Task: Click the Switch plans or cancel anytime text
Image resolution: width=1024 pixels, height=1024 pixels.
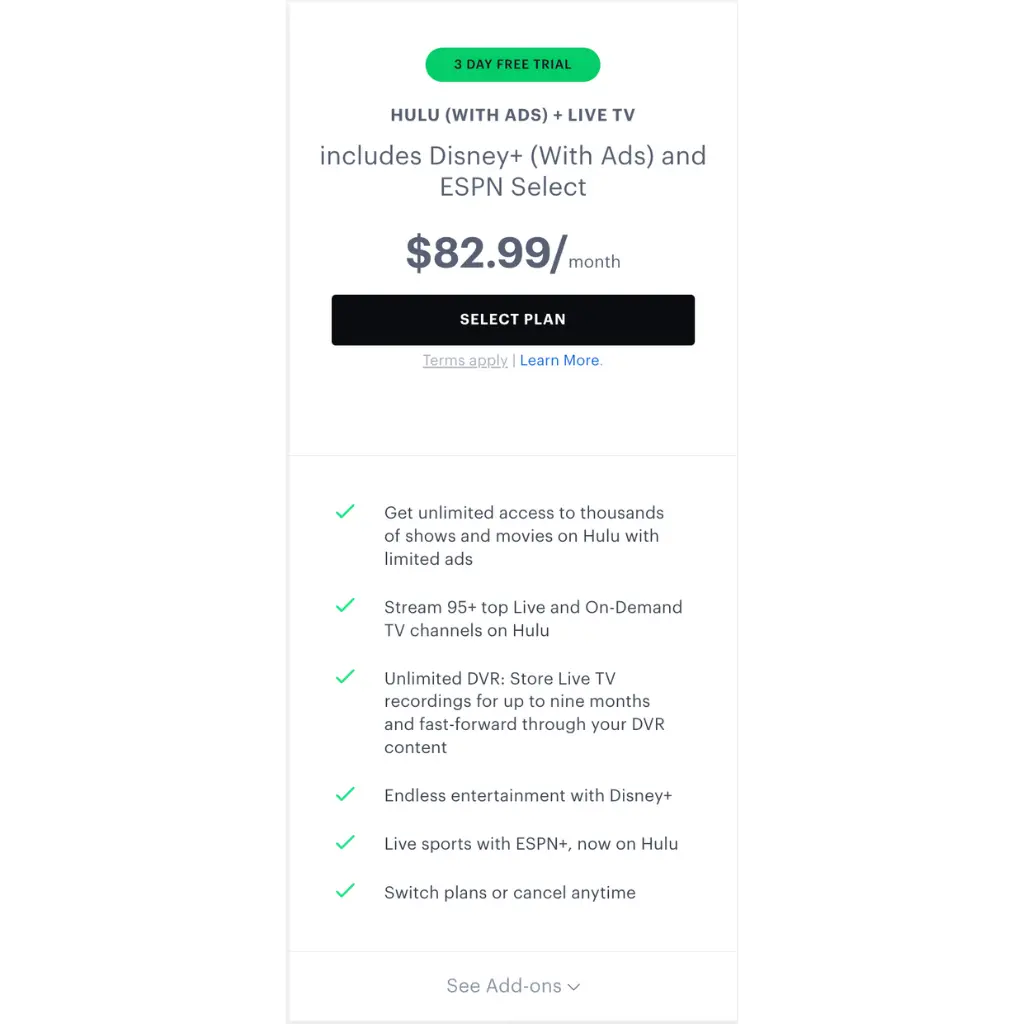Action: [x=509, y=893]
